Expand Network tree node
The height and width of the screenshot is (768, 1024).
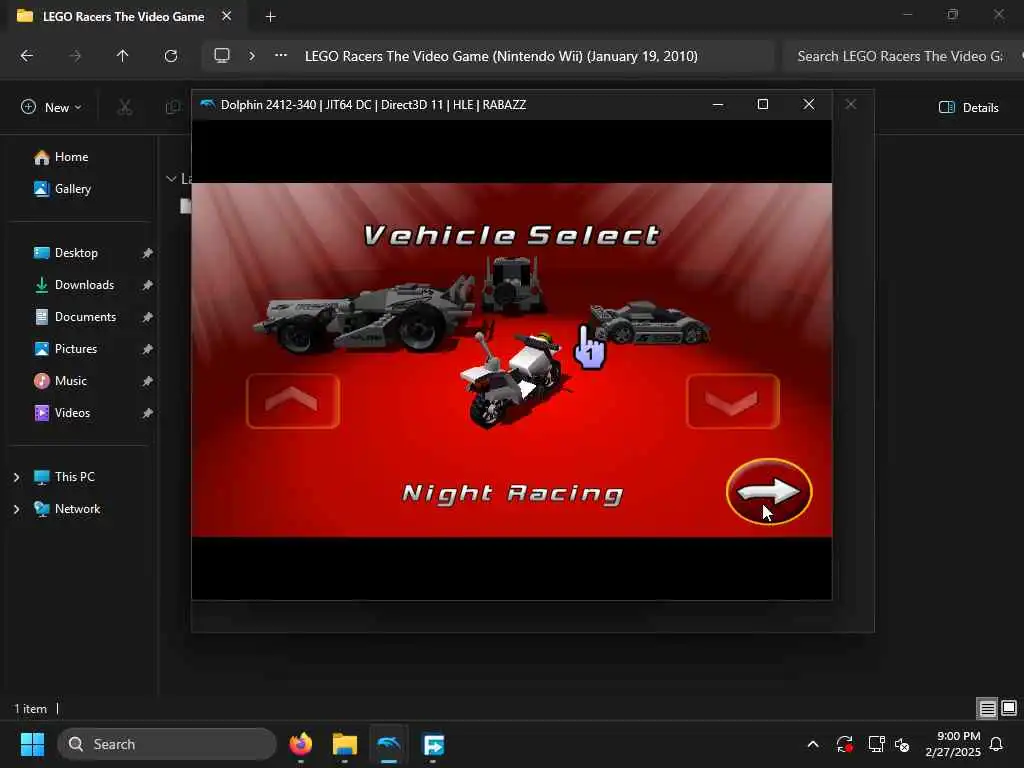(x=16, y=509)
